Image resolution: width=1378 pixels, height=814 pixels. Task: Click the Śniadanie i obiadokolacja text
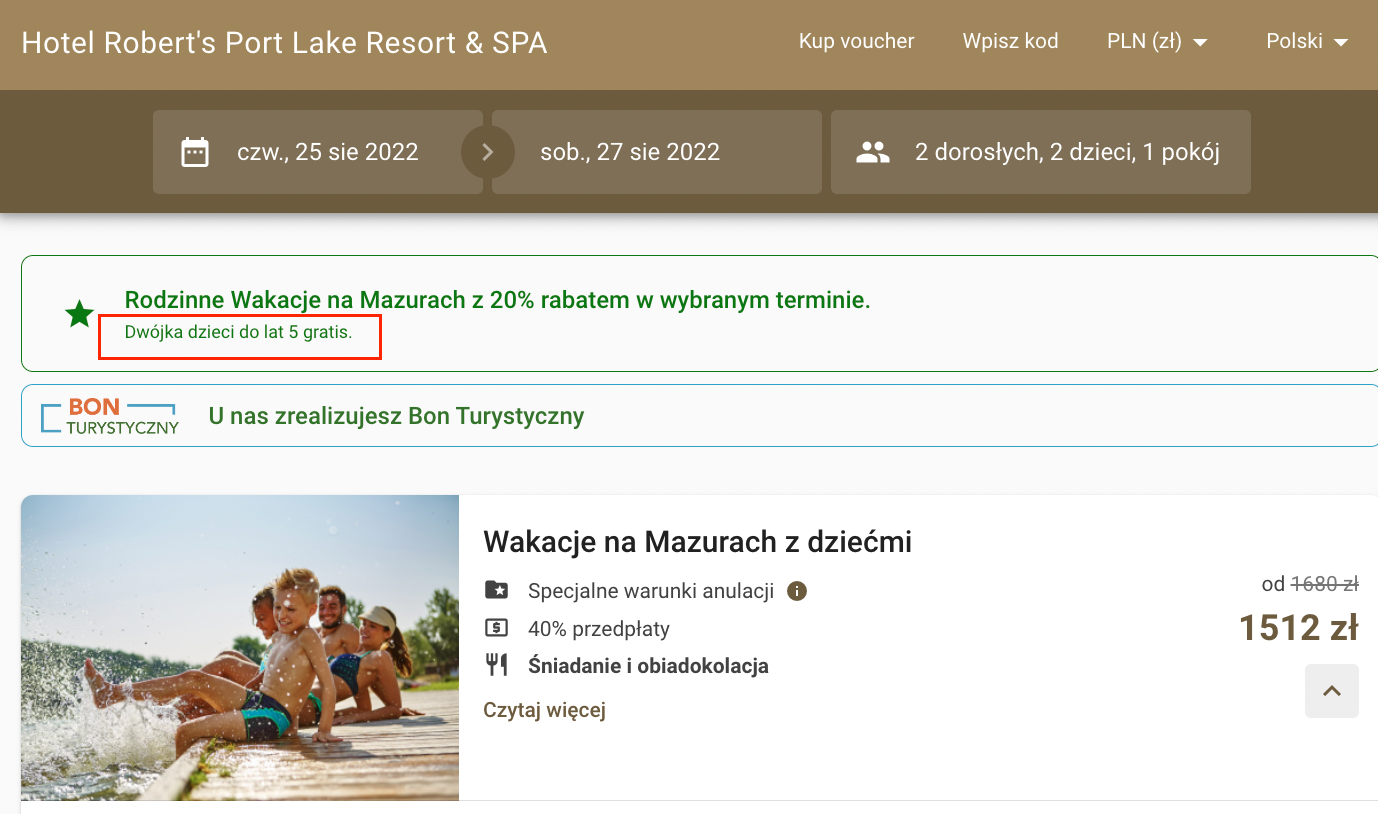(648, 666)
